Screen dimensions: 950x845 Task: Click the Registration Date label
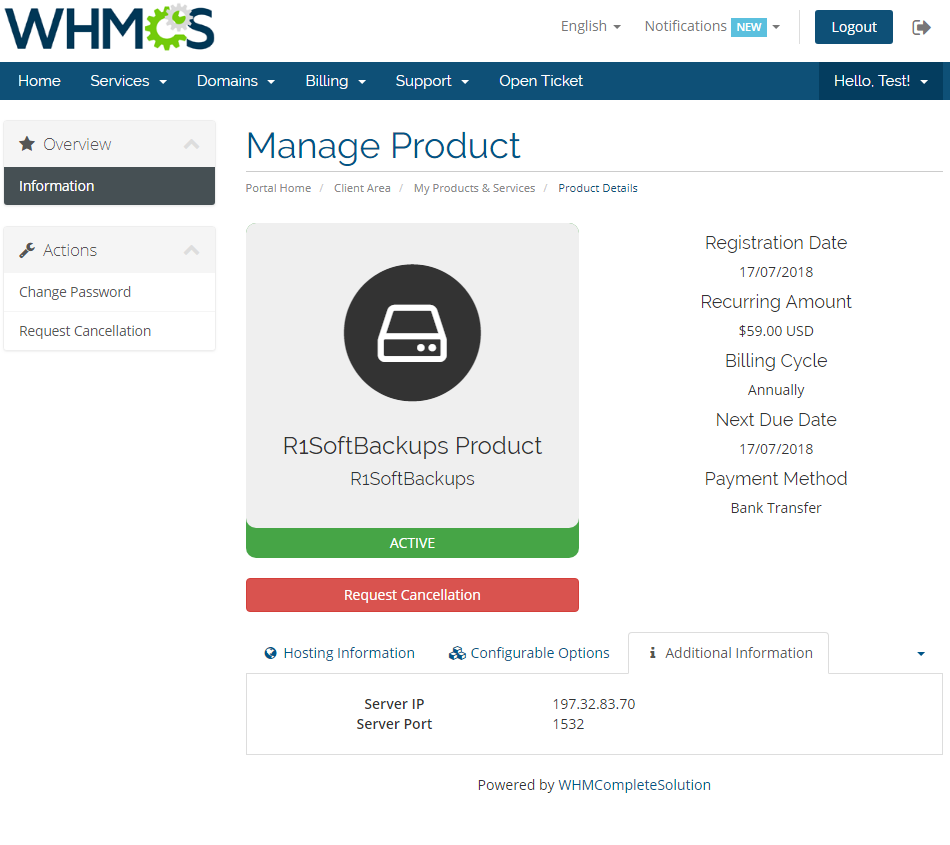click(x=776, y=243)
